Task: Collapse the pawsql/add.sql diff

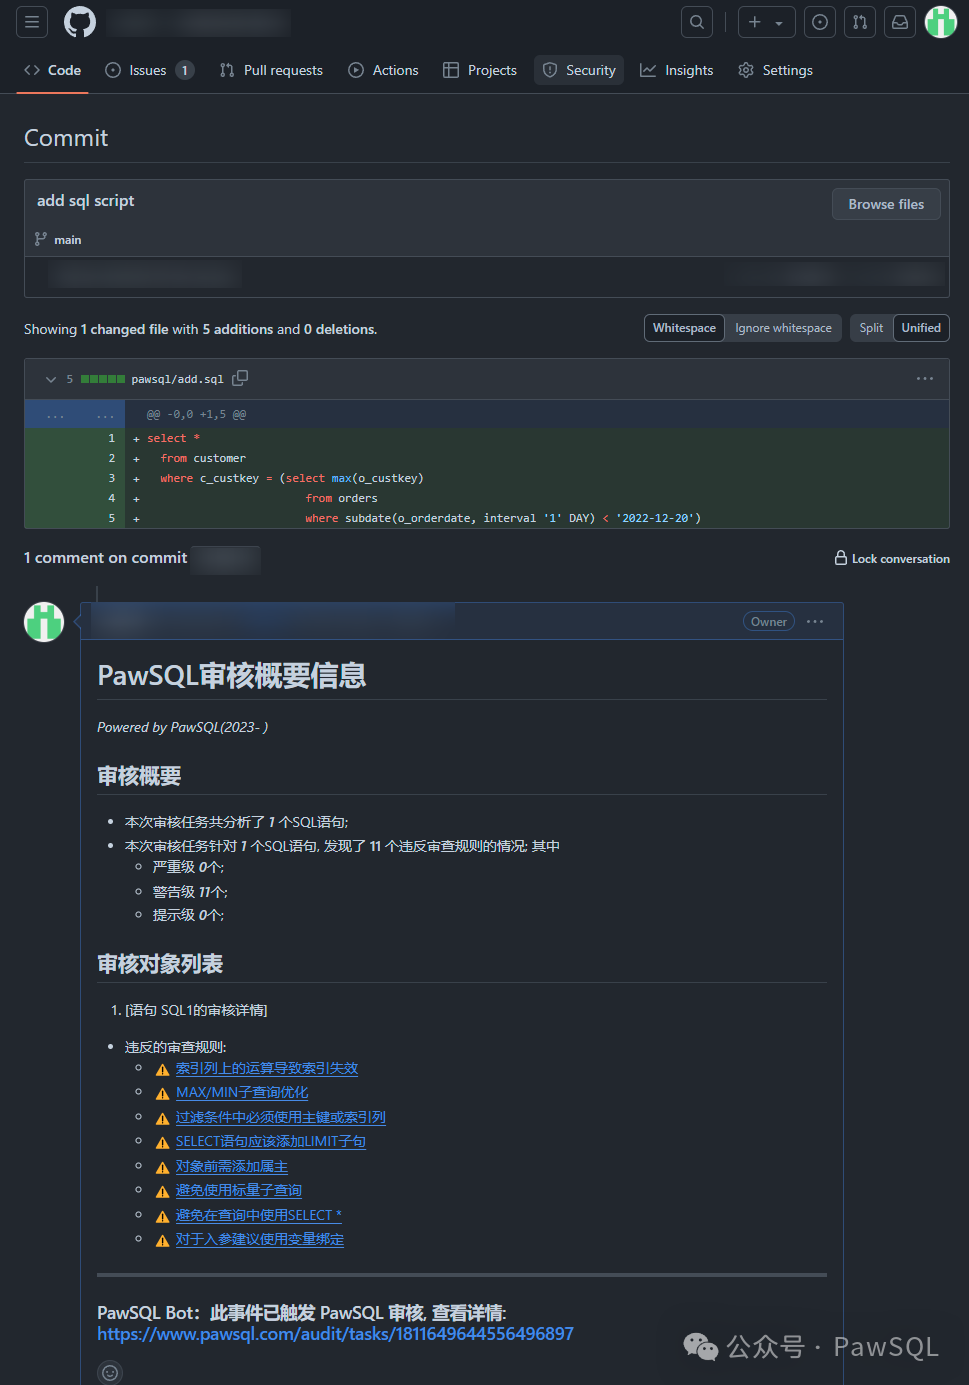Action: pos(50,379)
